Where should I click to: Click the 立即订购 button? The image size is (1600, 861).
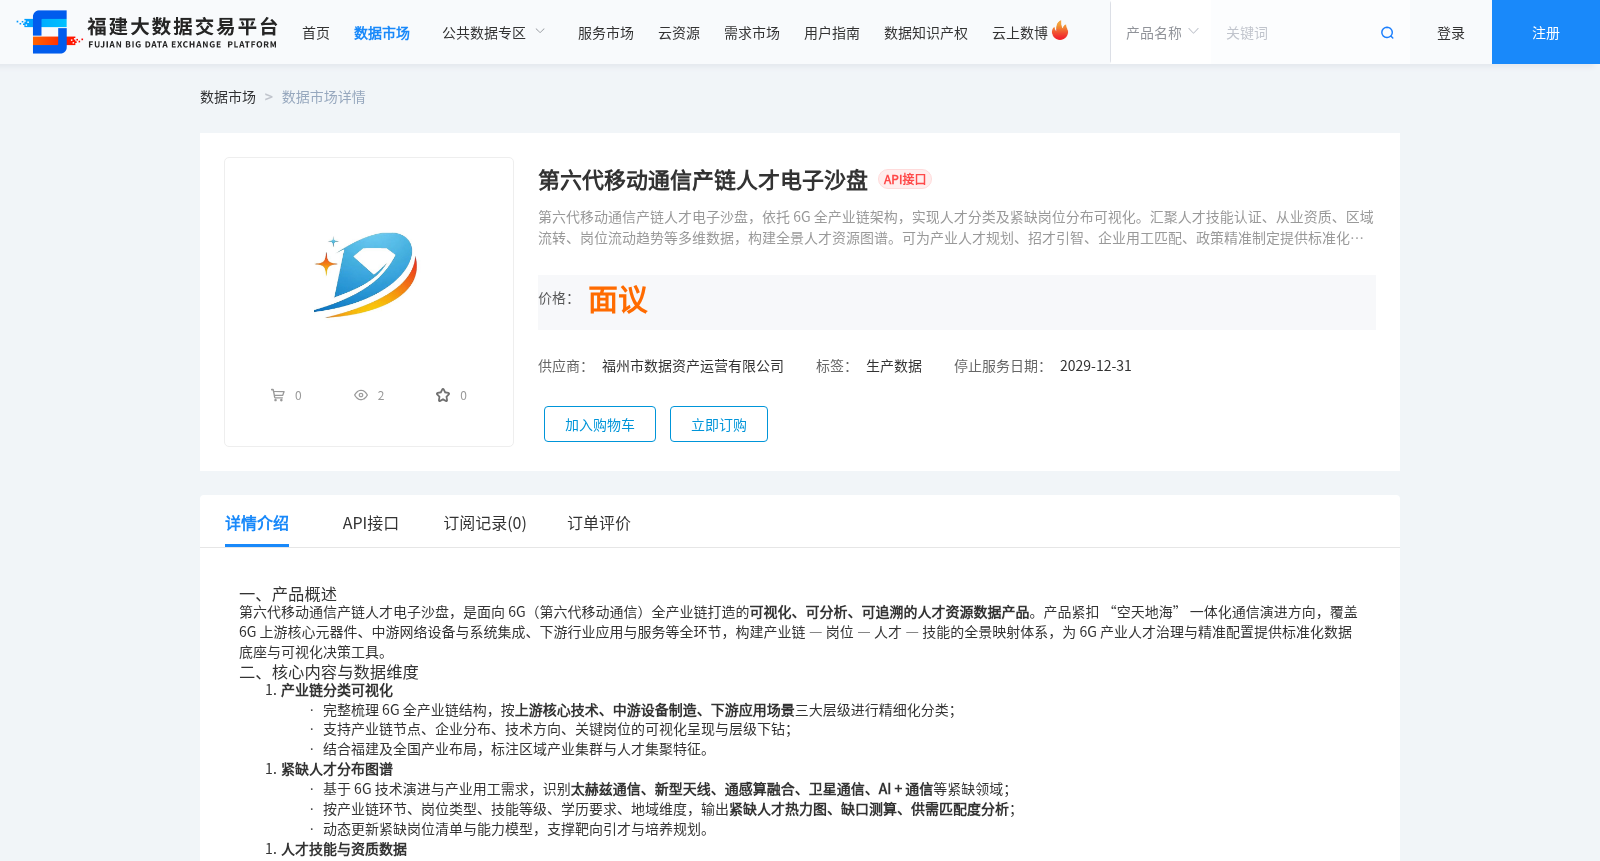pos(719,424)
